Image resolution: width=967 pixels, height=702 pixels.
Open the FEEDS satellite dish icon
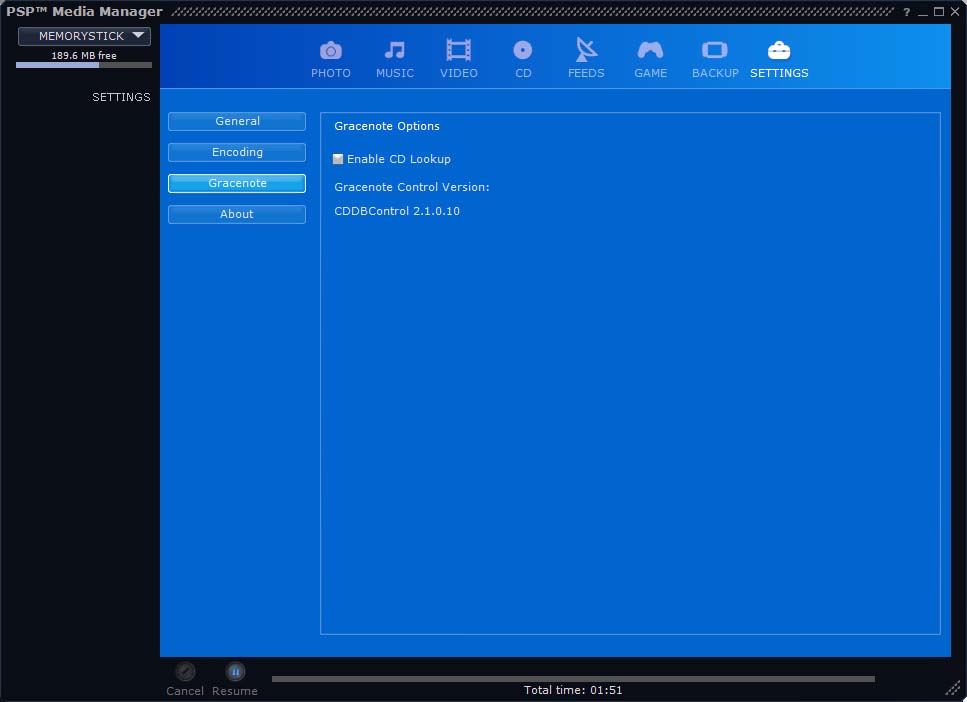586,50
